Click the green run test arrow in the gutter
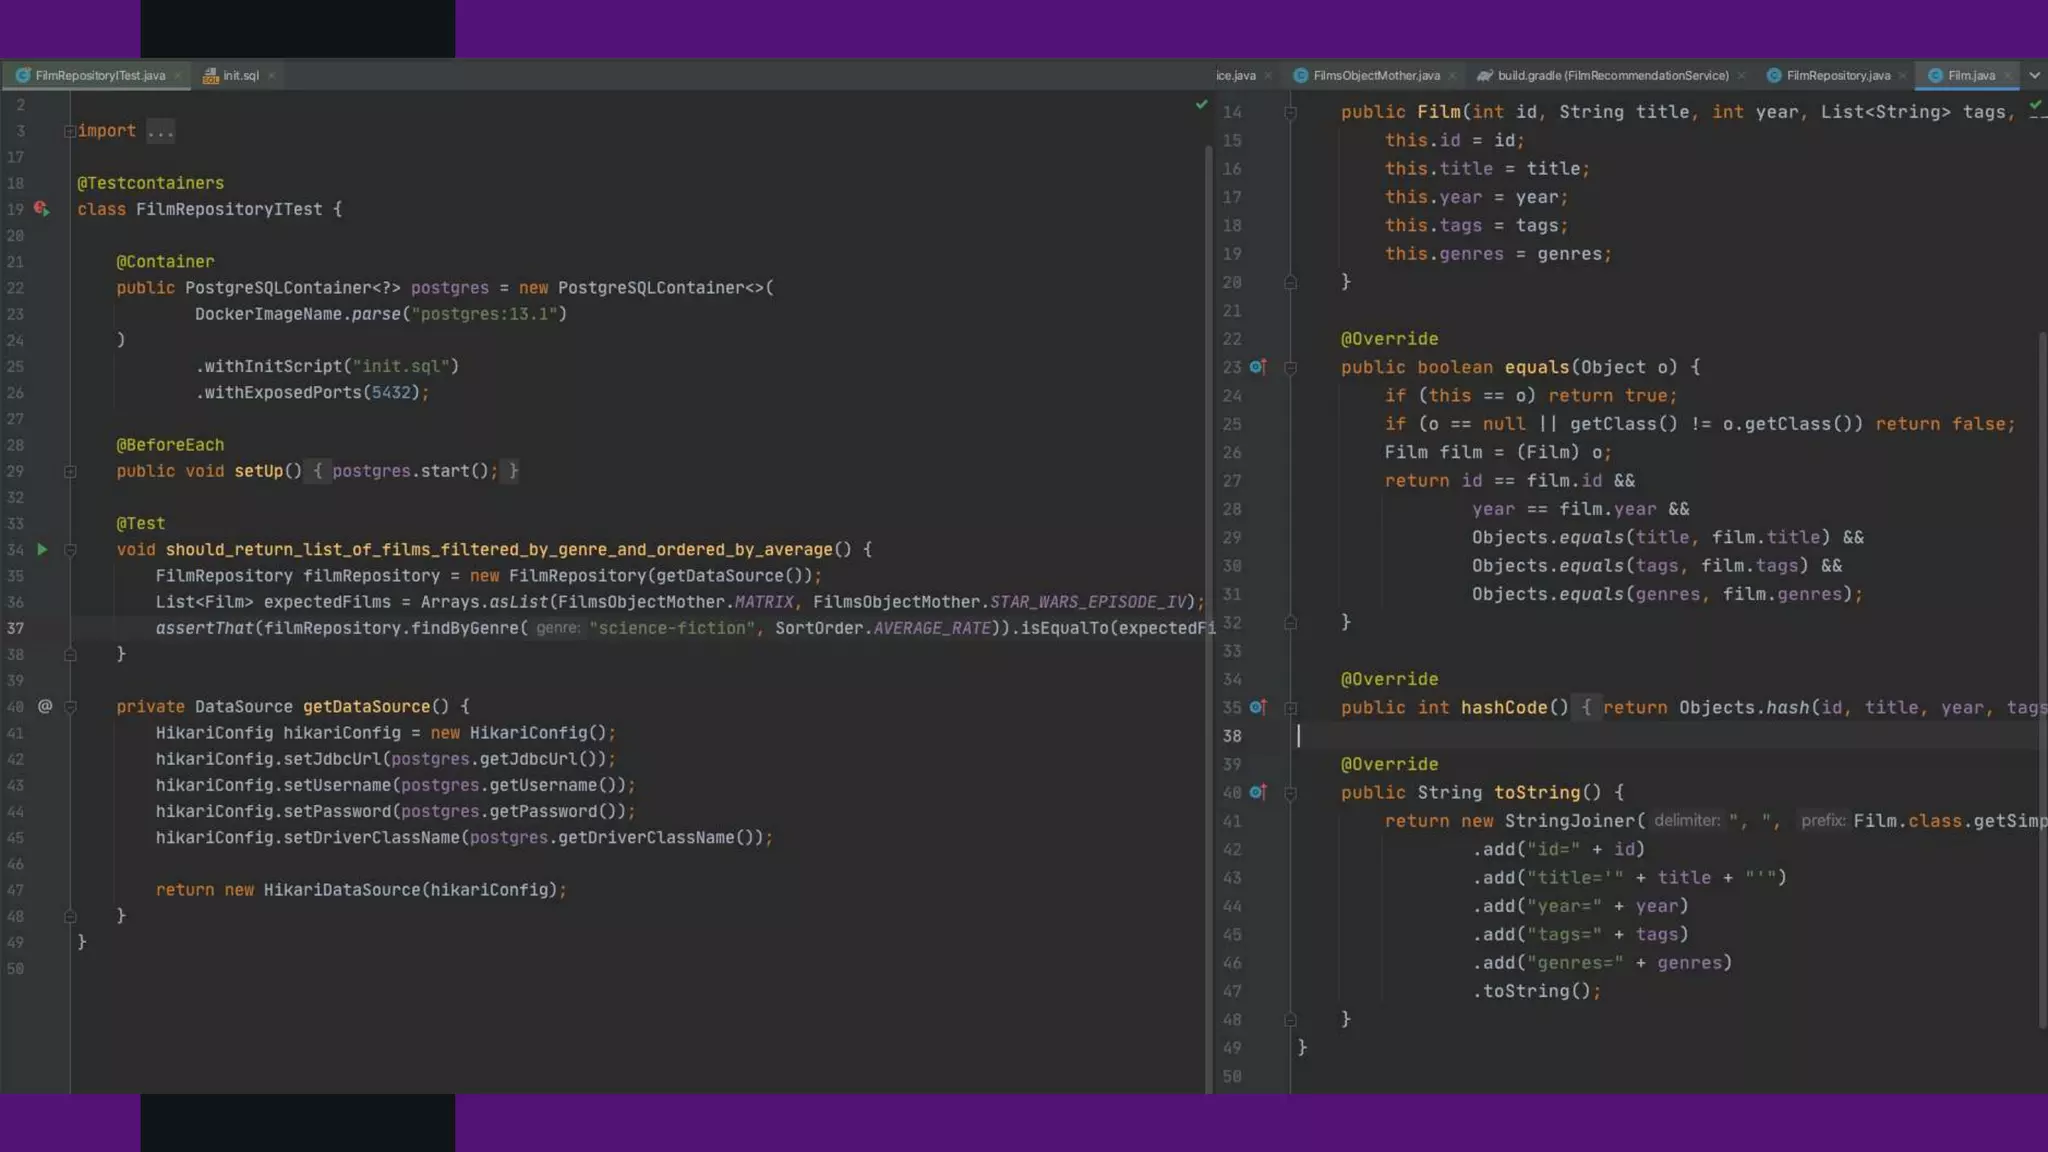The image size is (2048, 1152). [x=42, y=549]
